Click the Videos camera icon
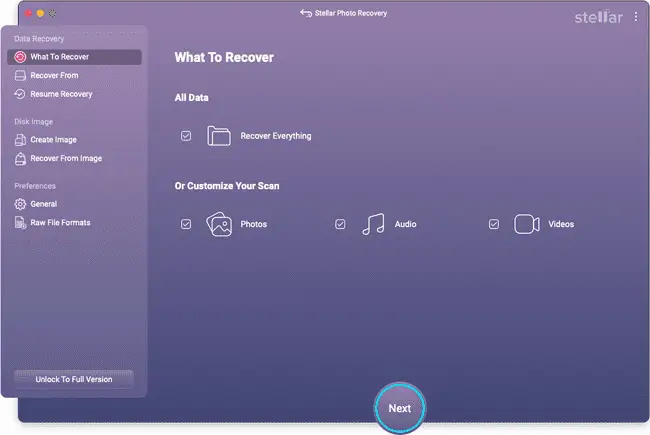The image size is (650, 435). pos(527,224)
